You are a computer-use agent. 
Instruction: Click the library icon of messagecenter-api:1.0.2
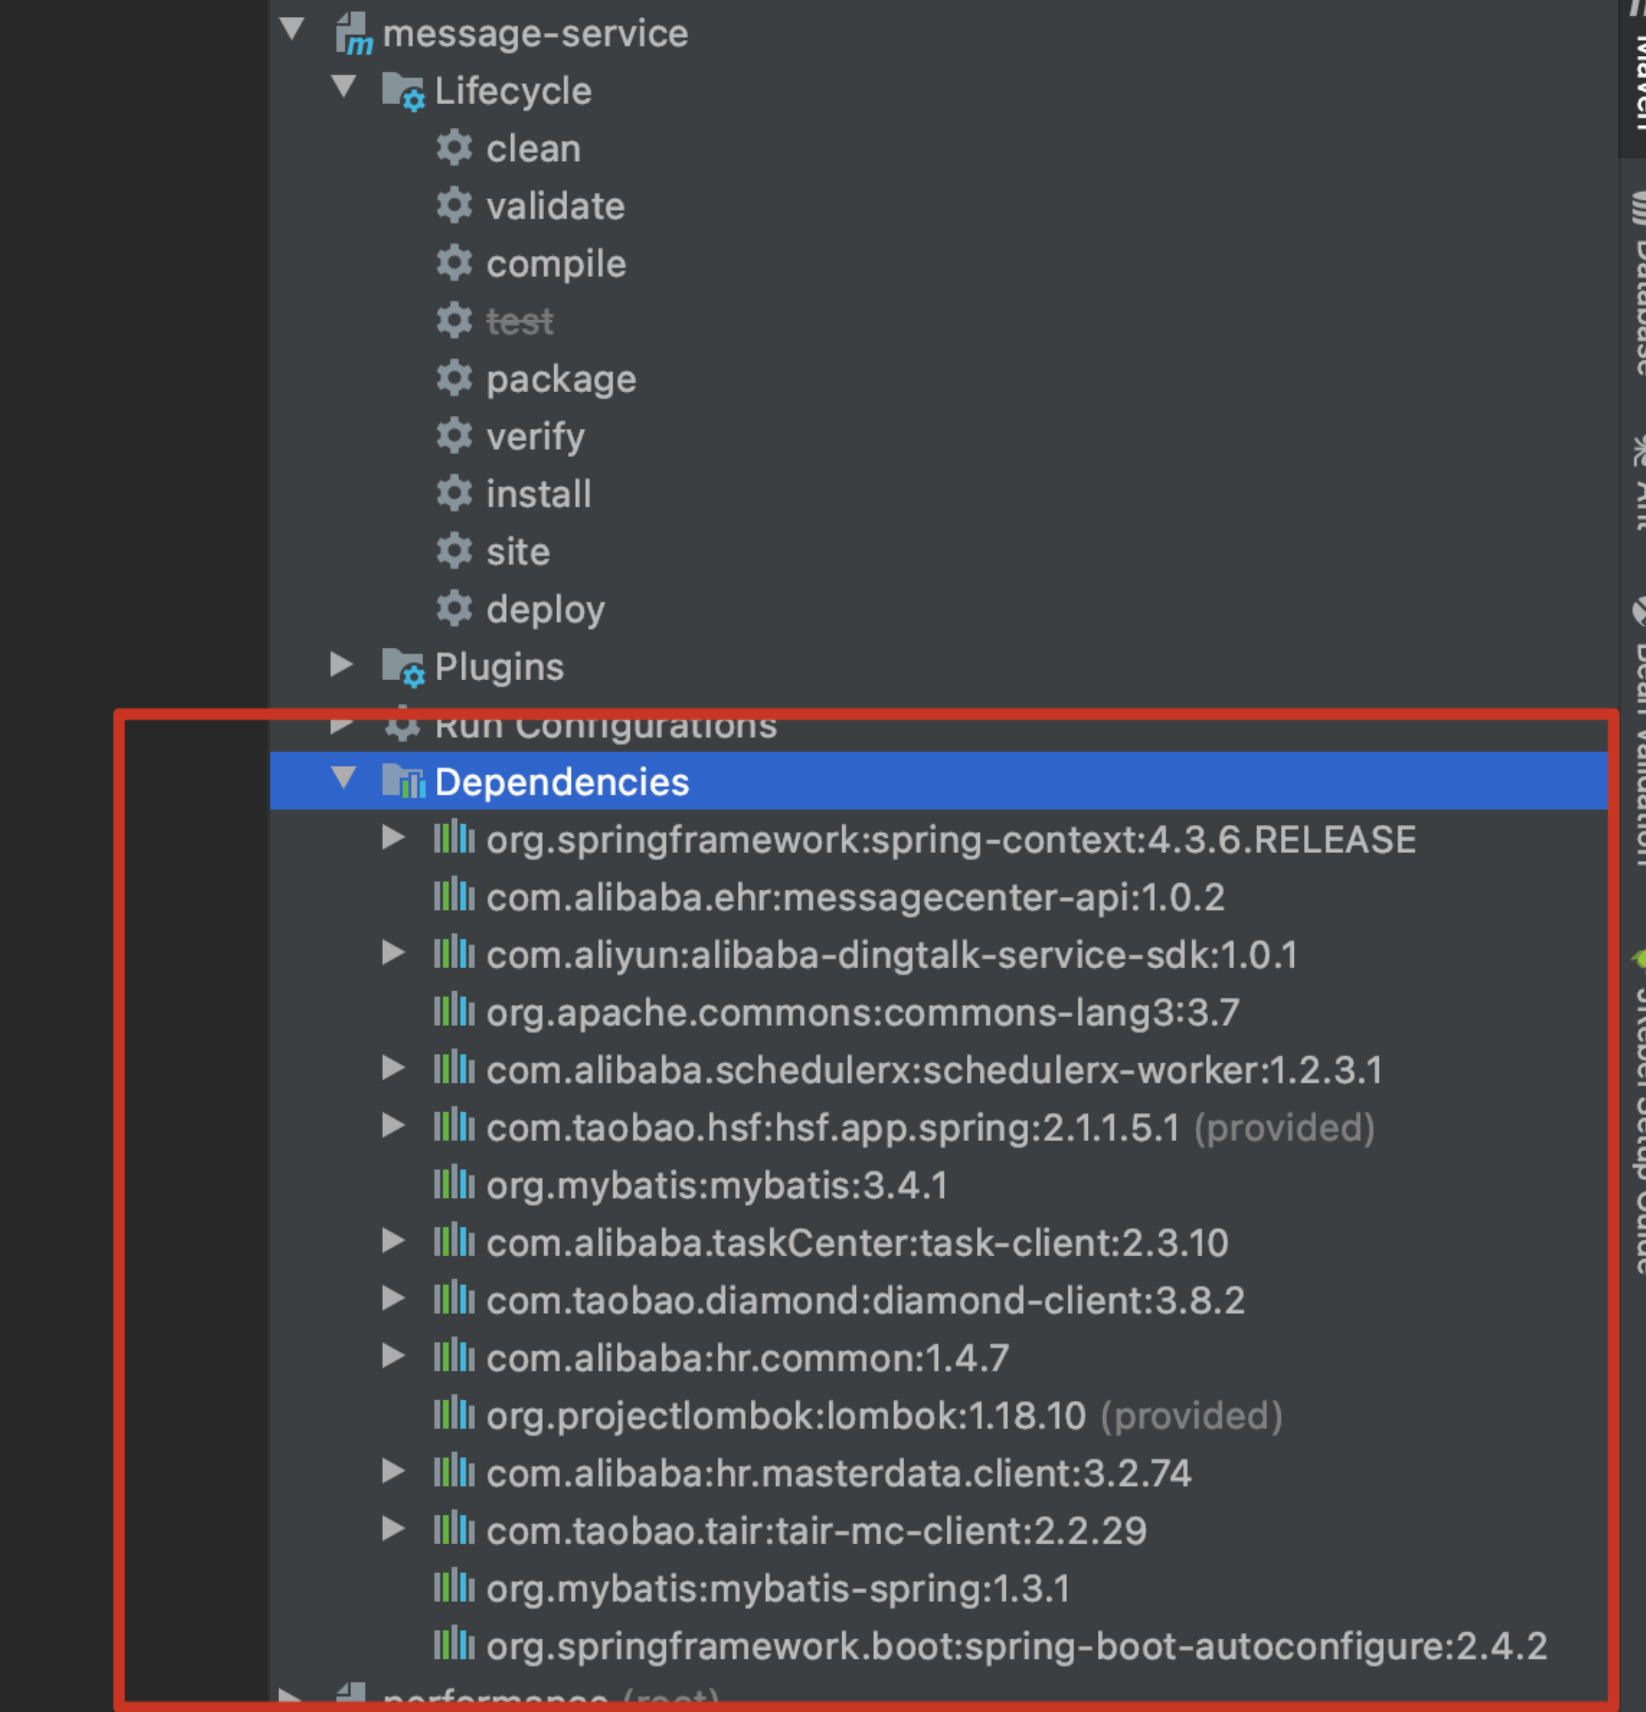tap(454, 895)
